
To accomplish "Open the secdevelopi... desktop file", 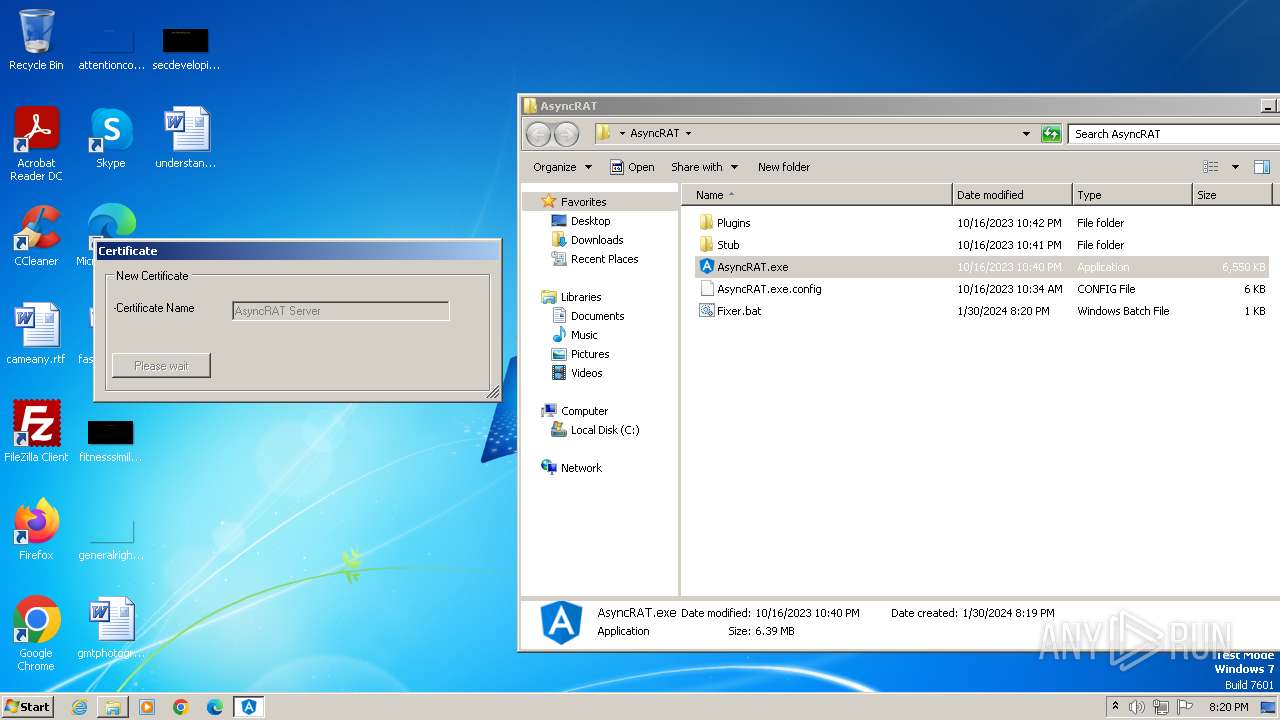I will (x=186, y=48).
